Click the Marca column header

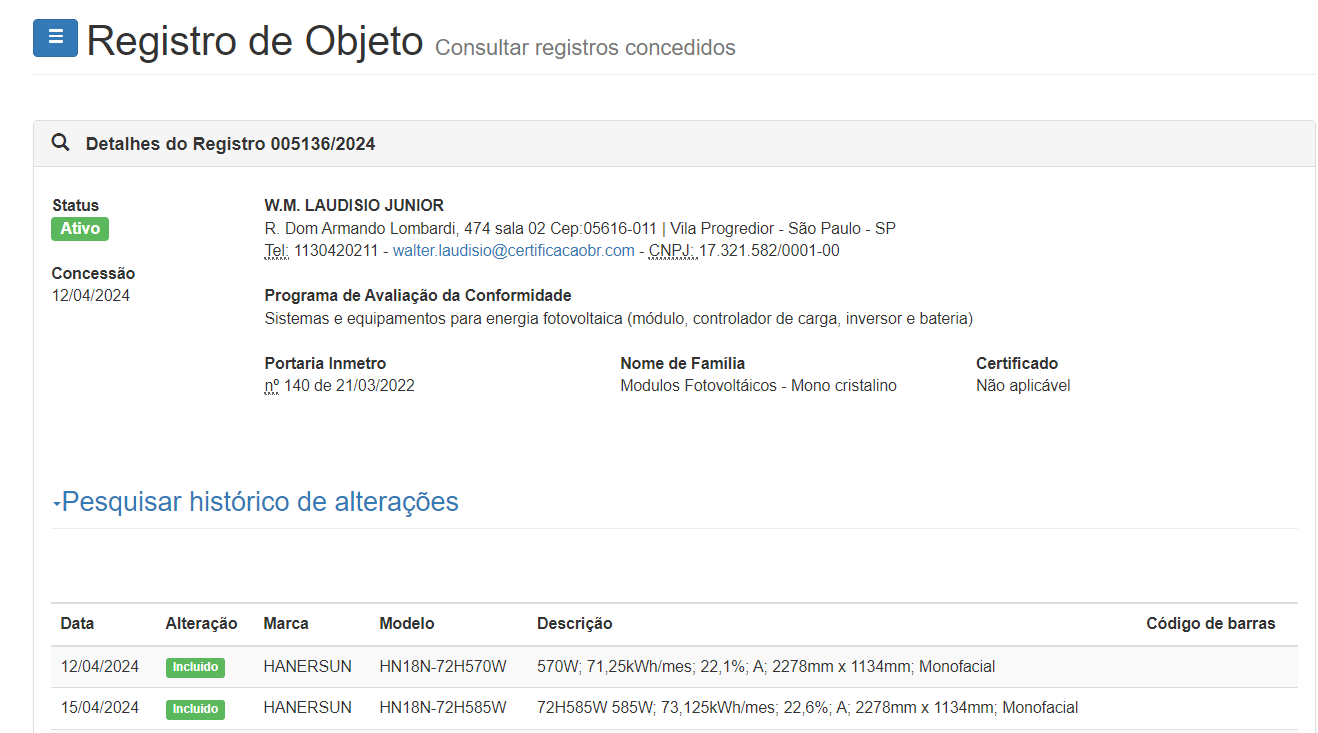286,623
